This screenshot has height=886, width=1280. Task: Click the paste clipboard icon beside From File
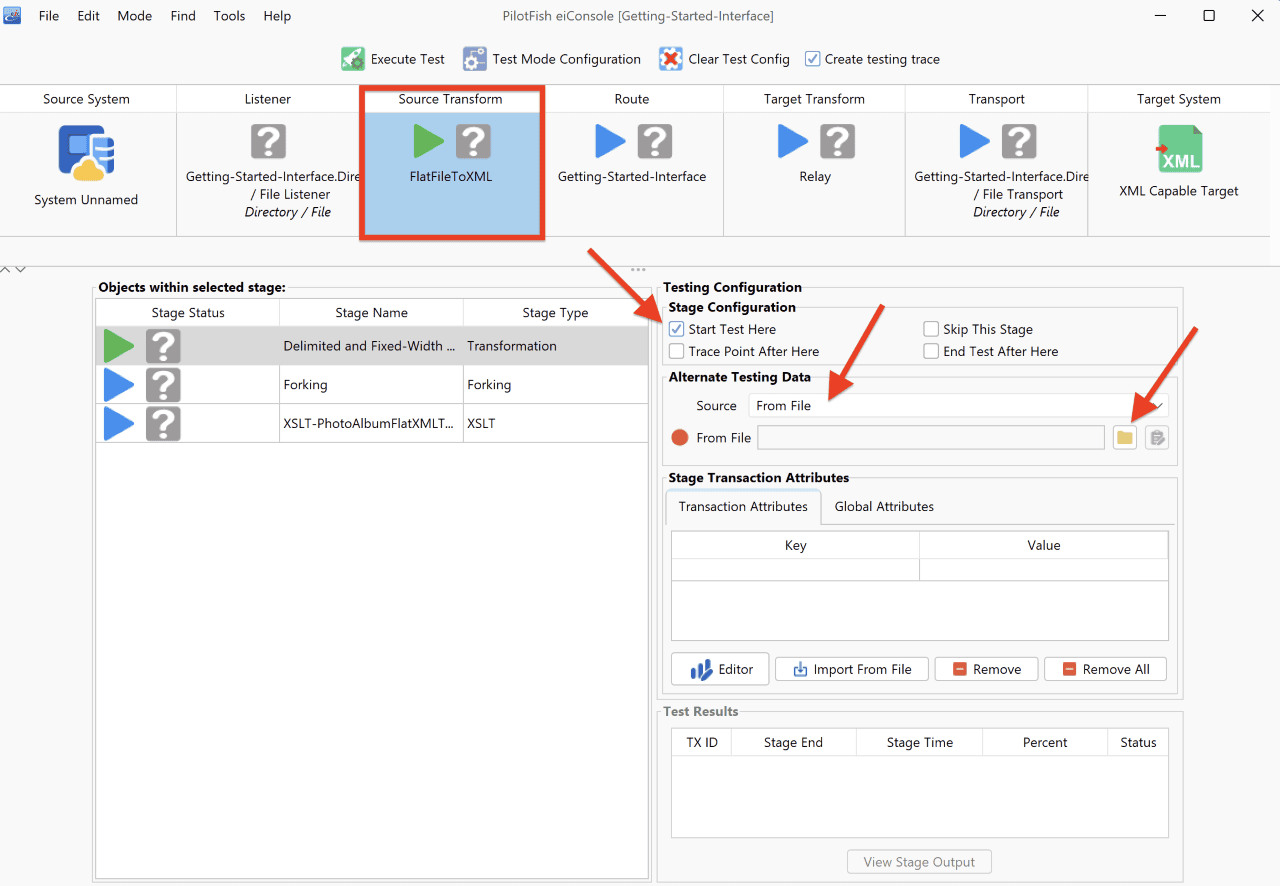tap(1157, 437)
